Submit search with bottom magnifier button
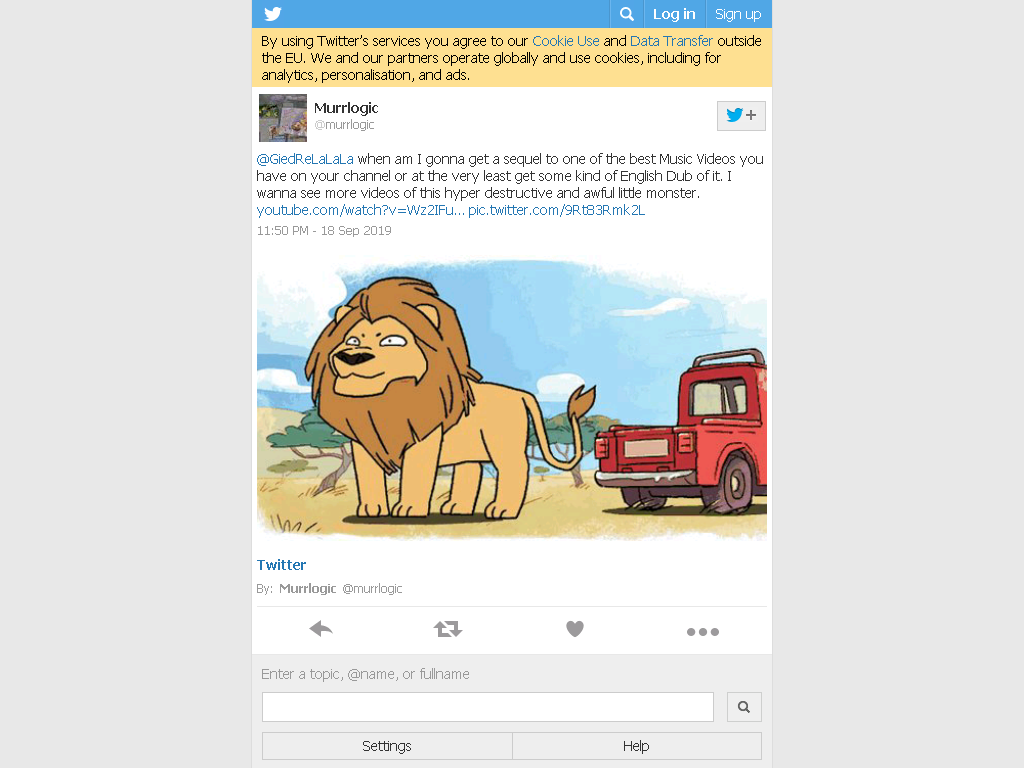 [x=744, y=707]
